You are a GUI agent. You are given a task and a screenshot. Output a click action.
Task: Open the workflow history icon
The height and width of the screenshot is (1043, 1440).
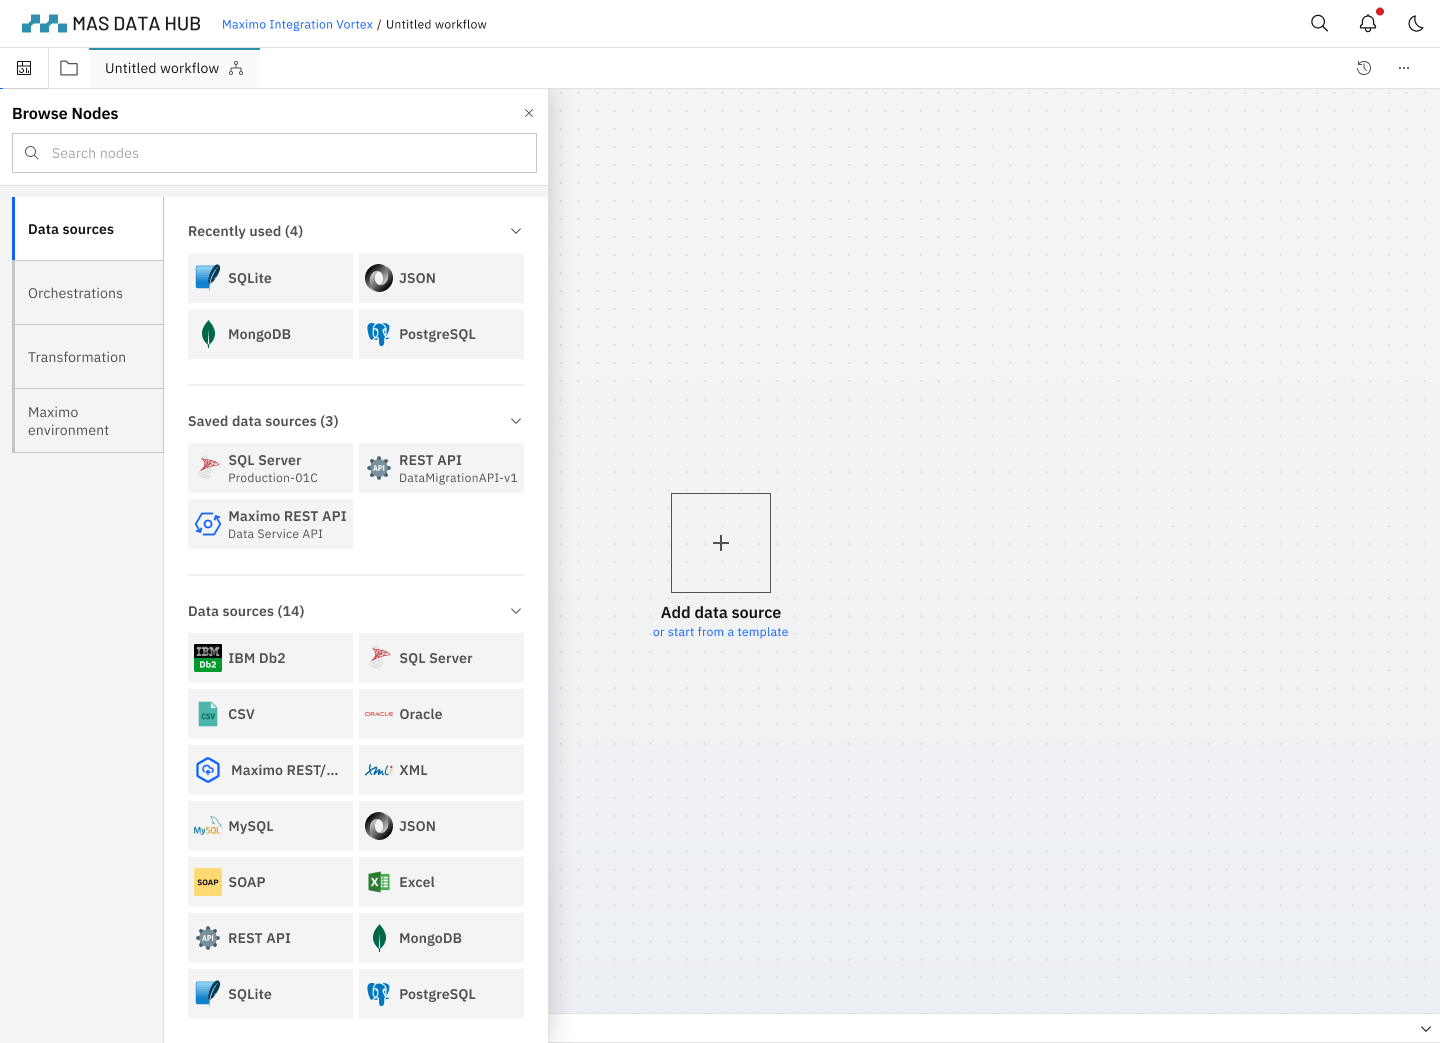1363,68
